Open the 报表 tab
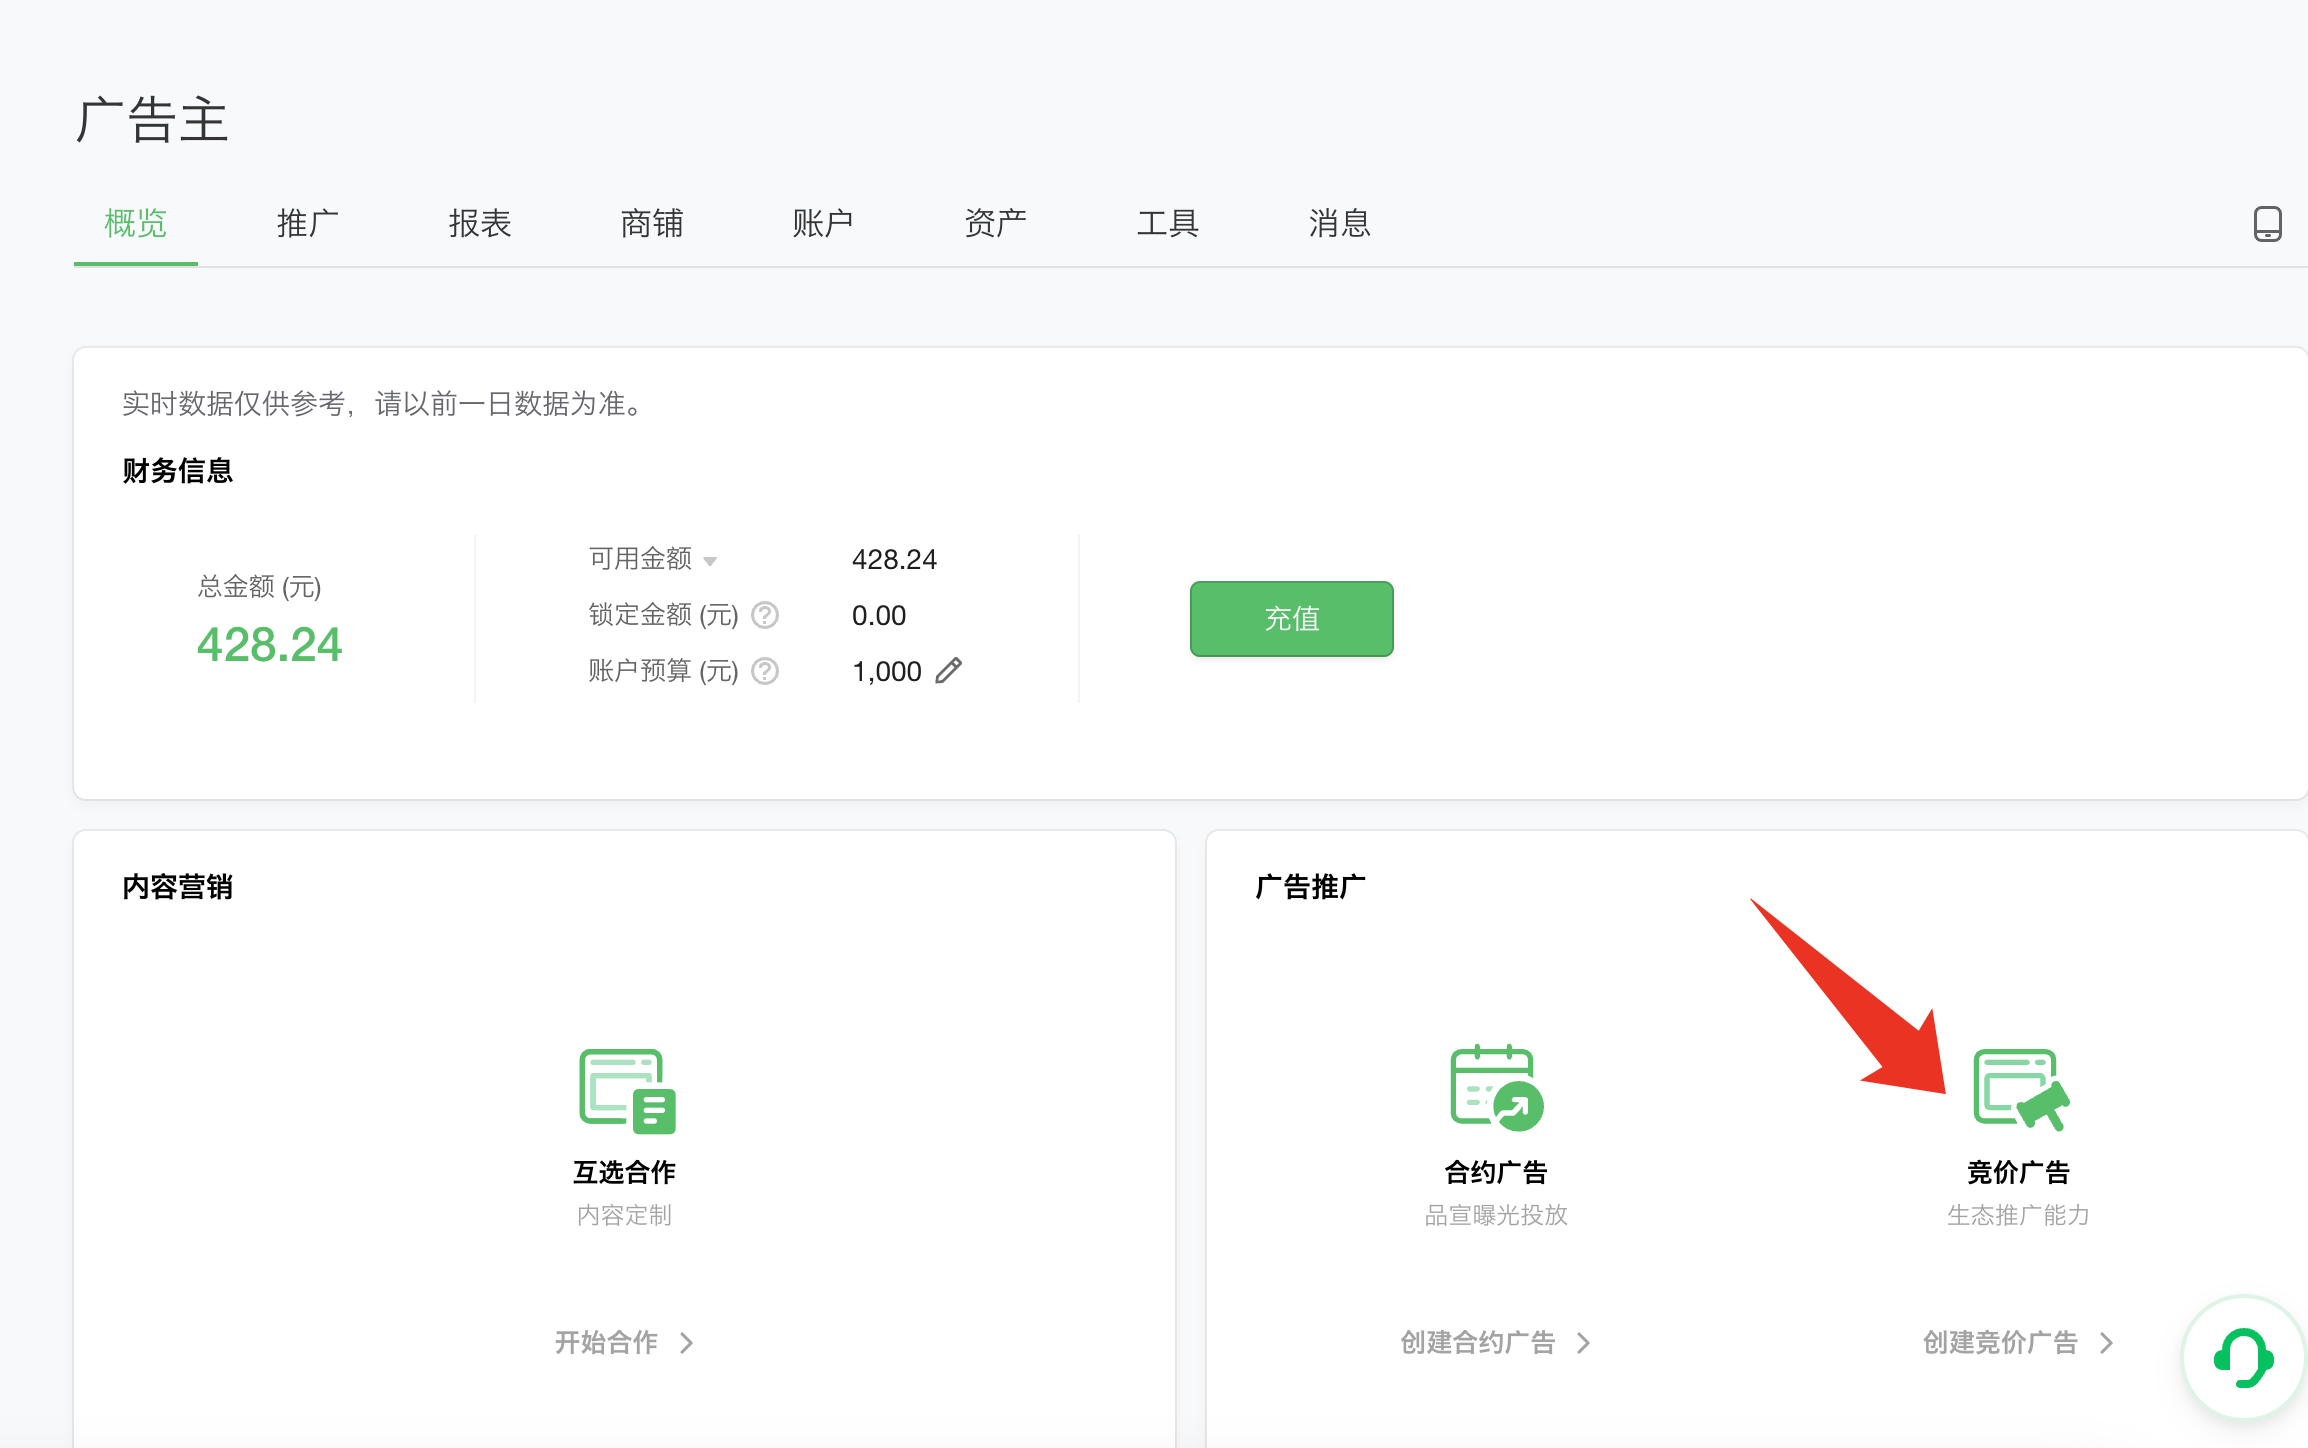Screen dimensions: 2308x1448 tap(479, 223)
